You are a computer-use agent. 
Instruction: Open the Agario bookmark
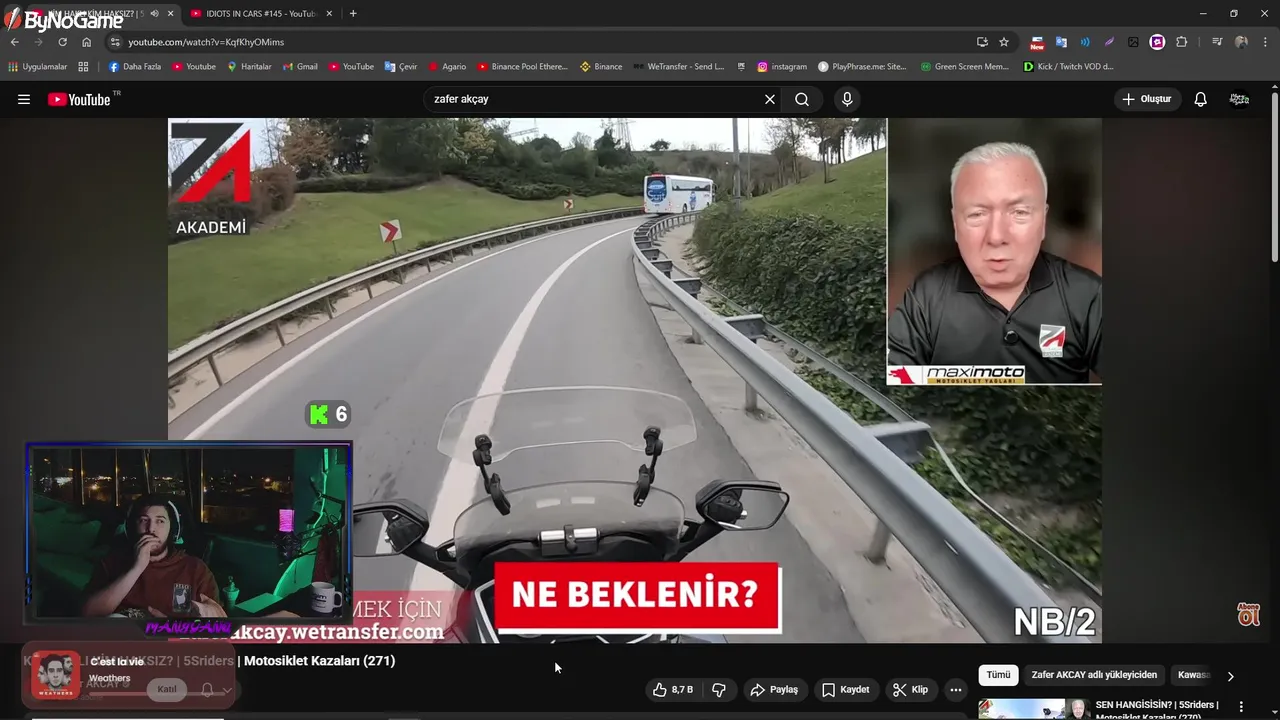pos(447,67)
